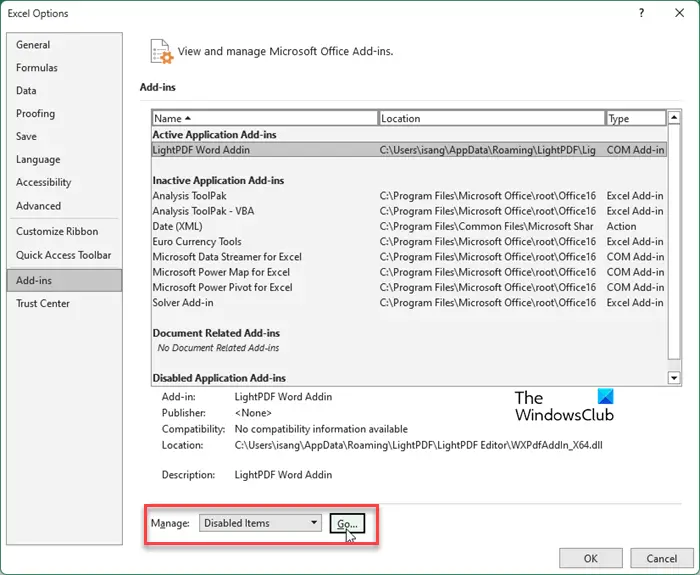Click the add-in list scroll up arrow
Viewport: 700px width, 575px height.
click(x=674, y=118)
